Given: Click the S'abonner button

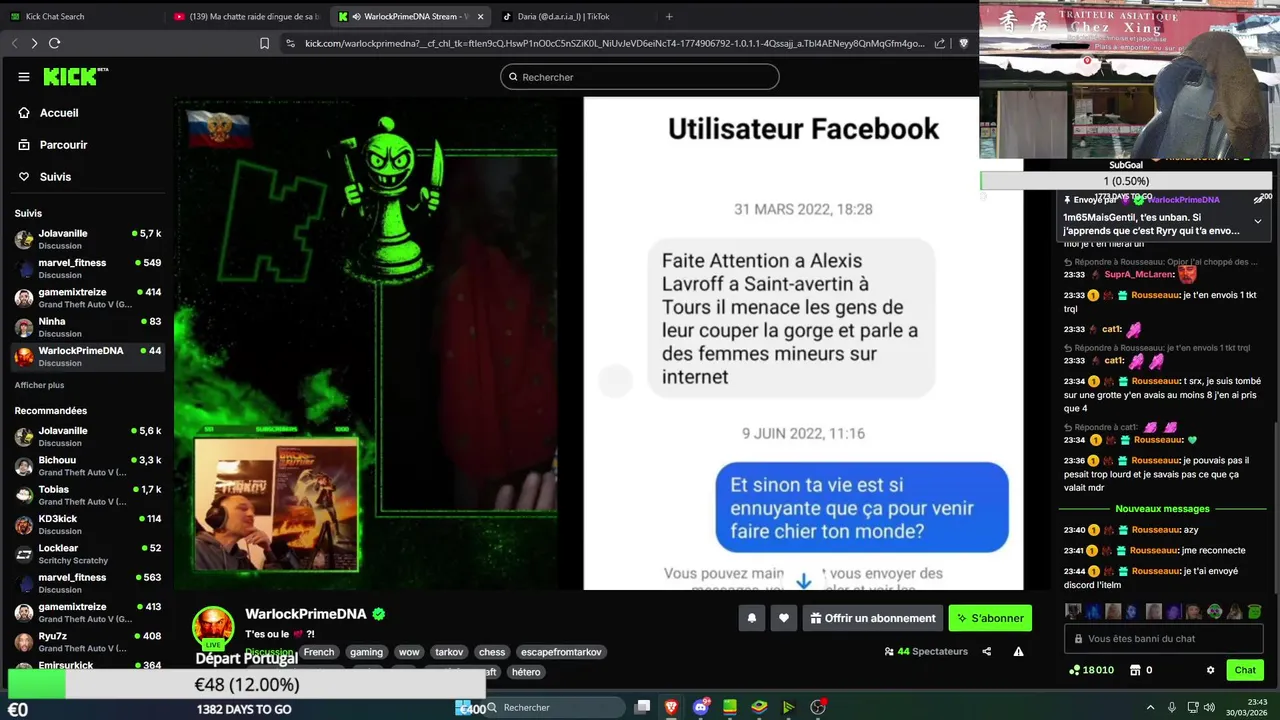Looking at the screenshot, I should (990, 618).
